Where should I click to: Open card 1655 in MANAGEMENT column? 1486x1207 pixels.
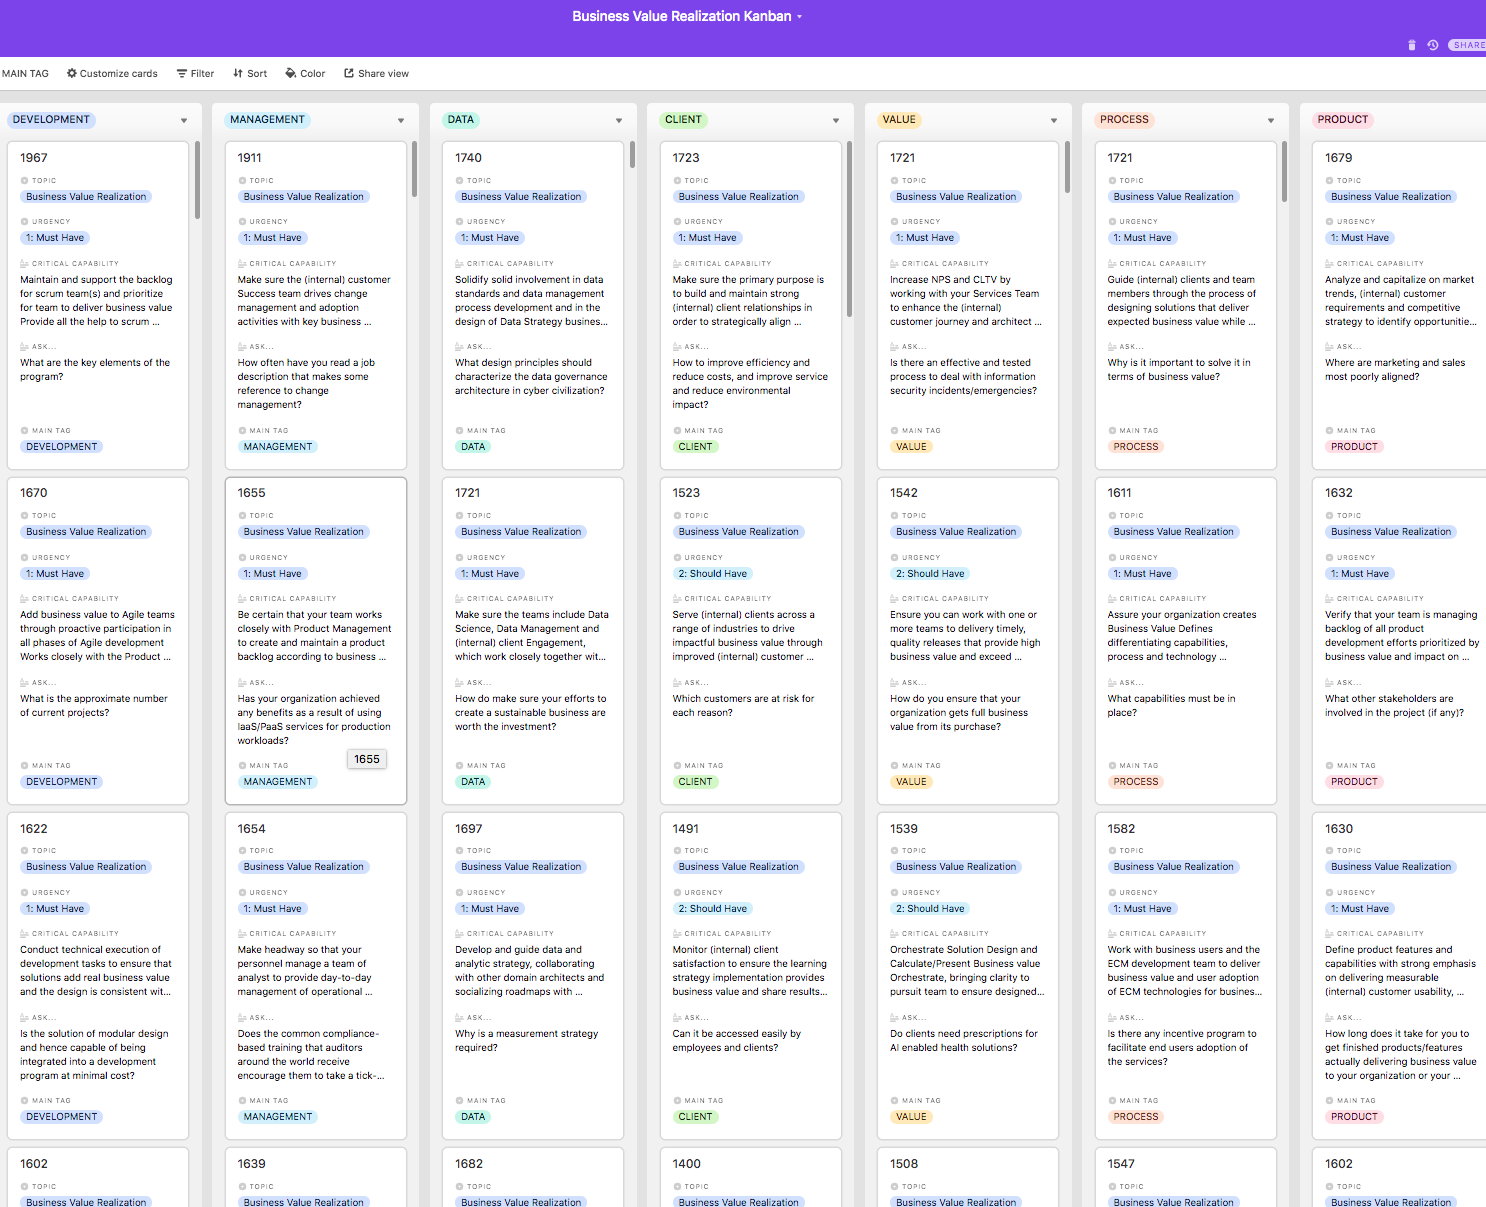[x=251, y=493]
